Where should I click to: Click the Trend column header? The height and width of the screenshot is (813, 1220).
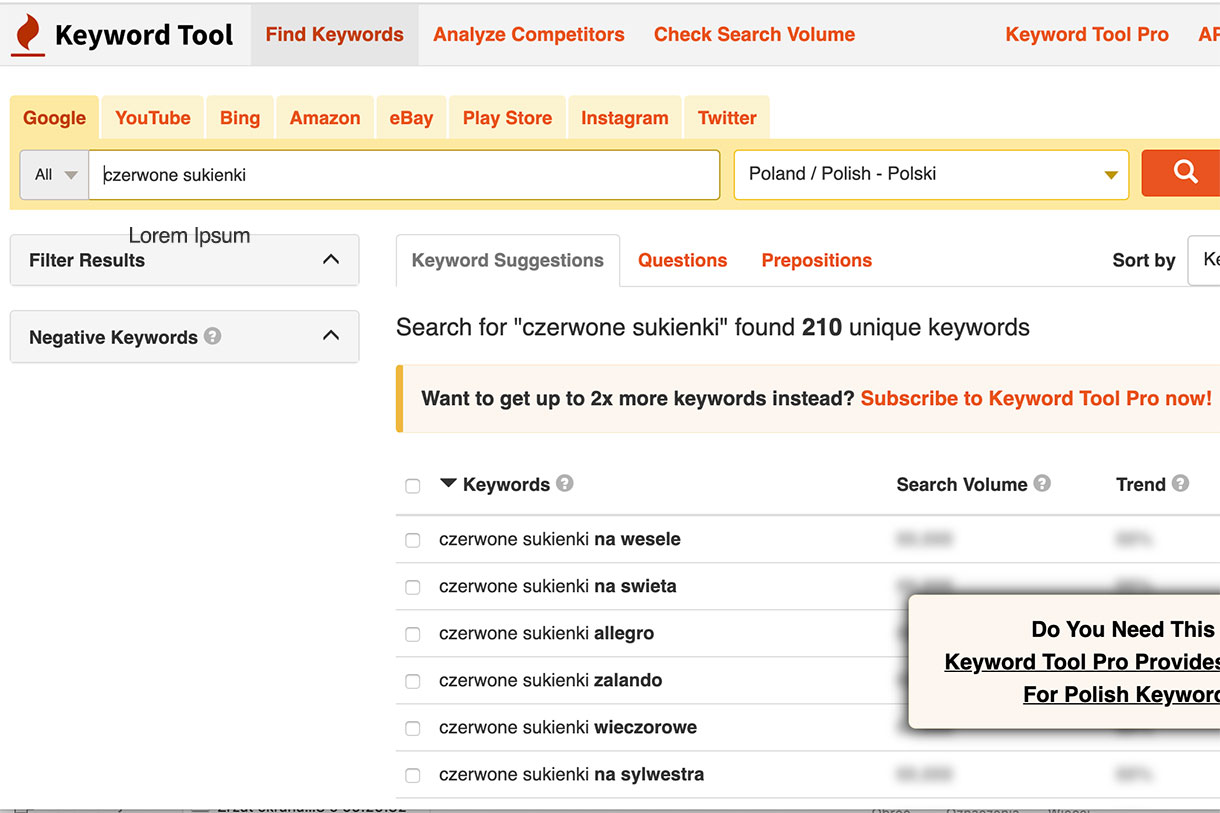[x=1141, y=484]
